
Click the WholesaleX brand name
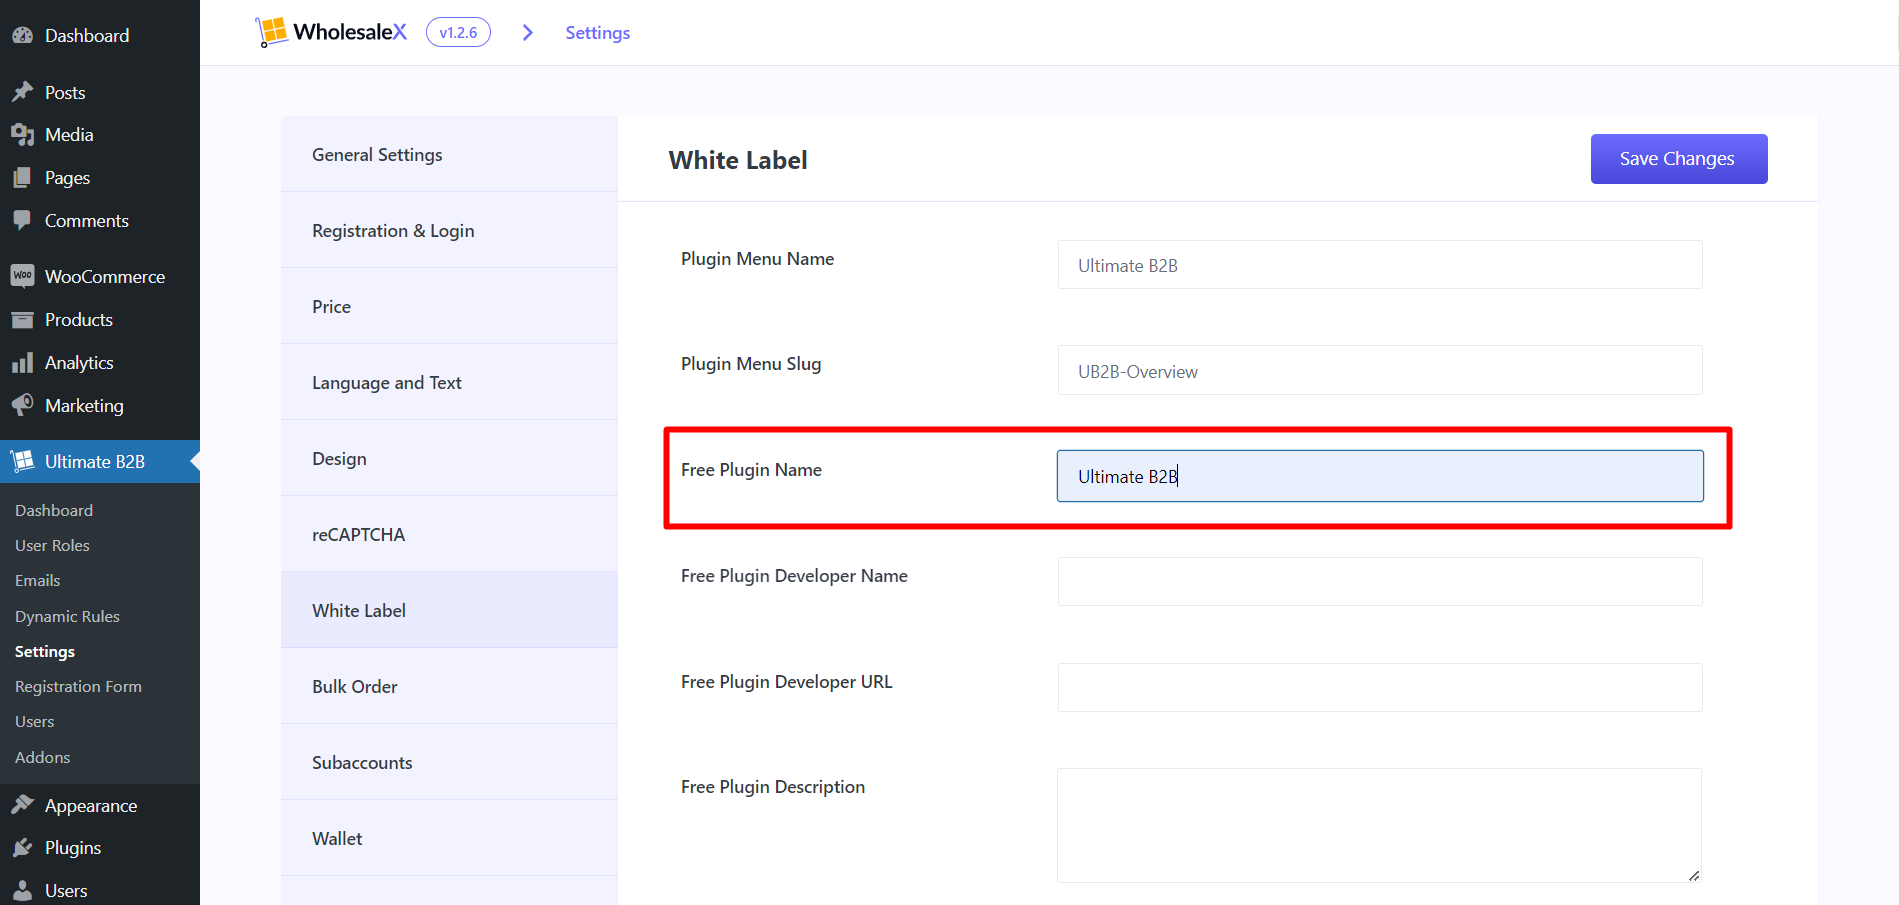pos(350,32)
